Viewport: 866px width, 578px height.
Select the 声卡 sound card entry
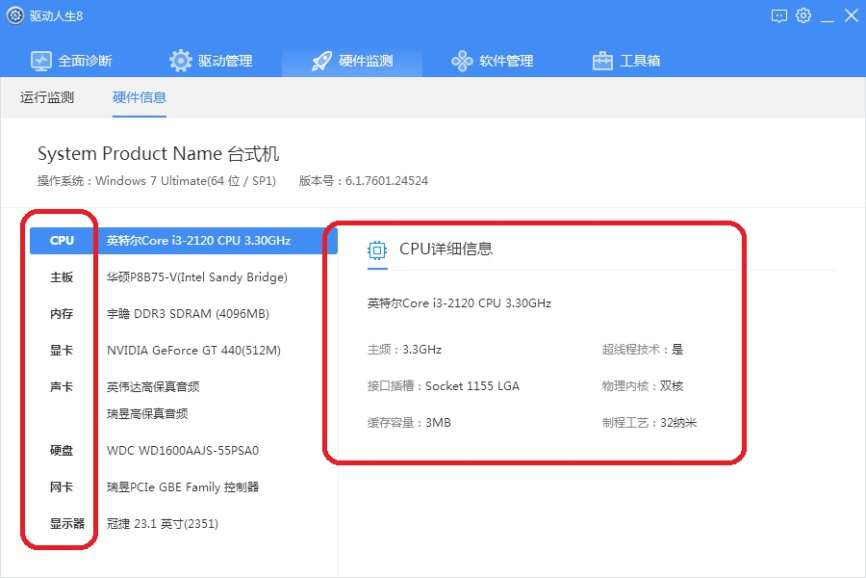[61, 386]
